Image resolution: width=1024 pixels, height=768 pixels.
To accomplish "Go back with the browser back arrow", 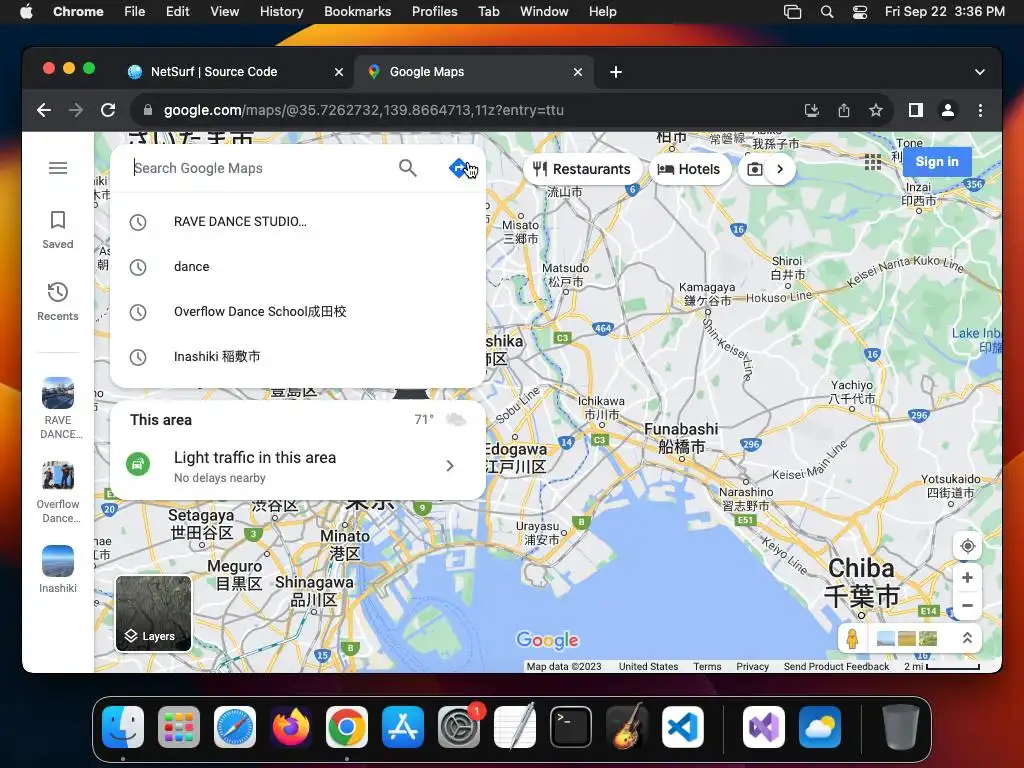I will [44, 110].
